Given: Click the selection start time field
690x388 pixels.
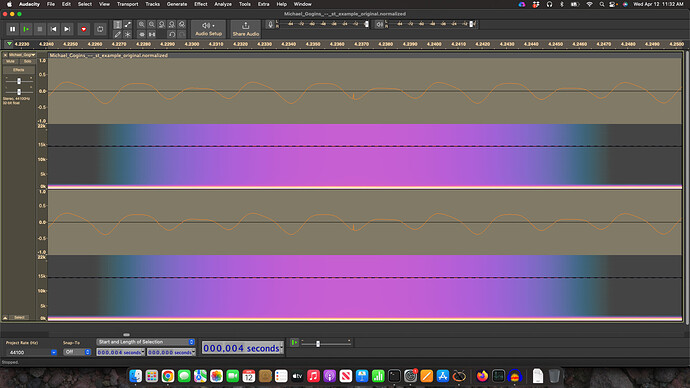Looking at the screenshot, I should [121, 352].
